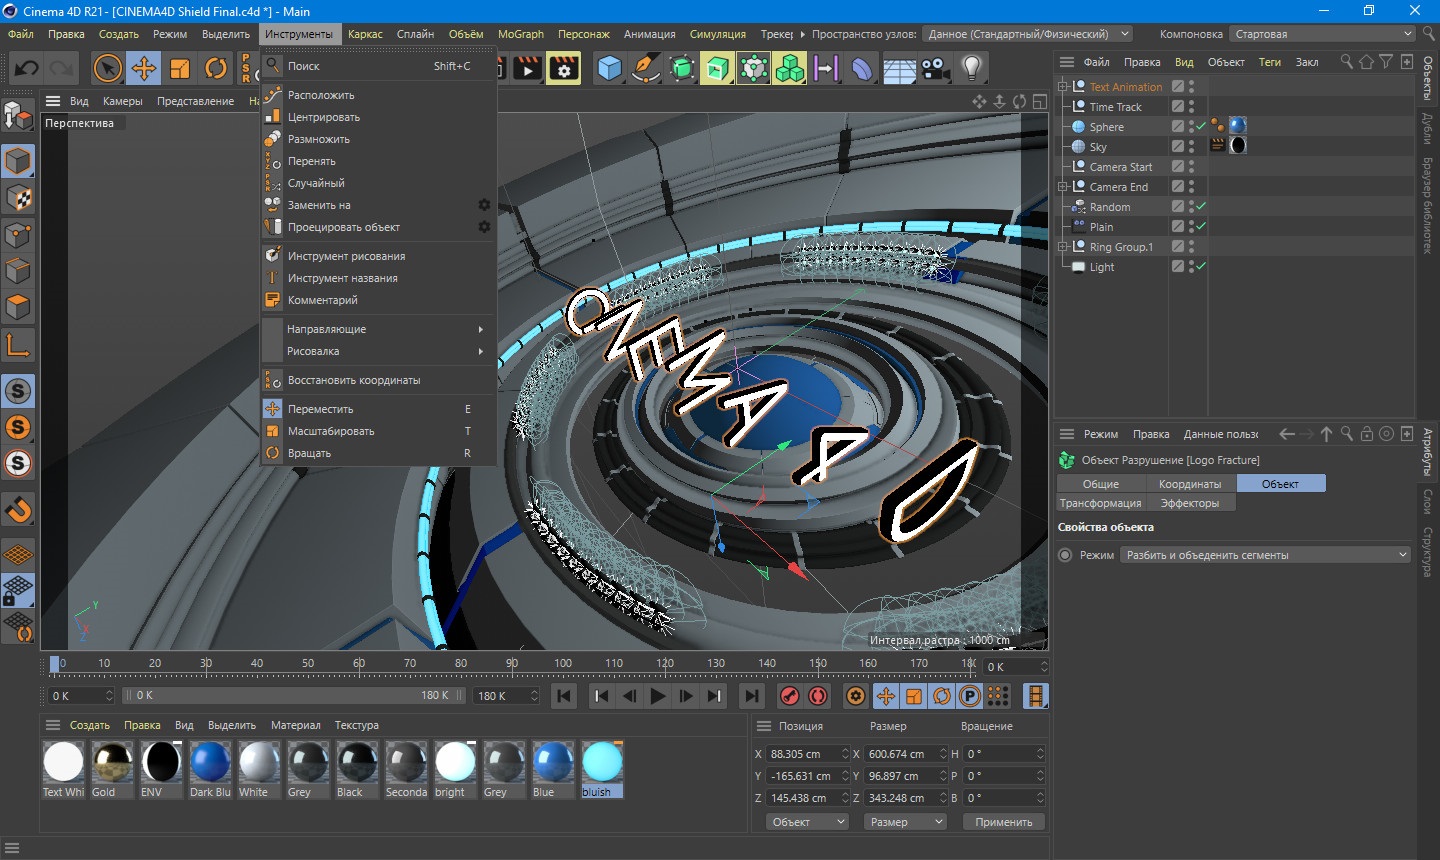Toggle the enabled checkmark for Sphere object
Screen dimensions: 1440x860
(1200, 126)
